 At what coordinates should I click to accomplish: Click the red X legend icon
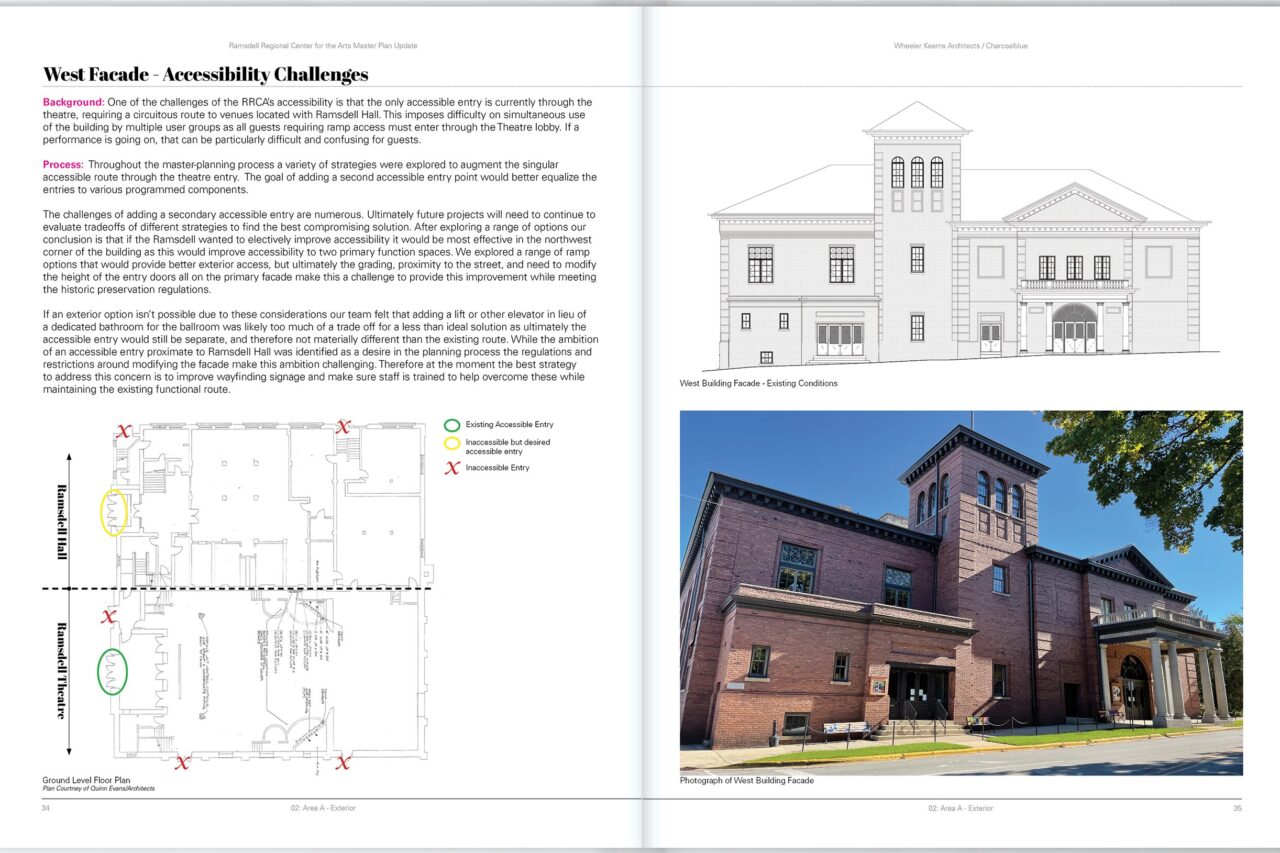tap(452, 467)
